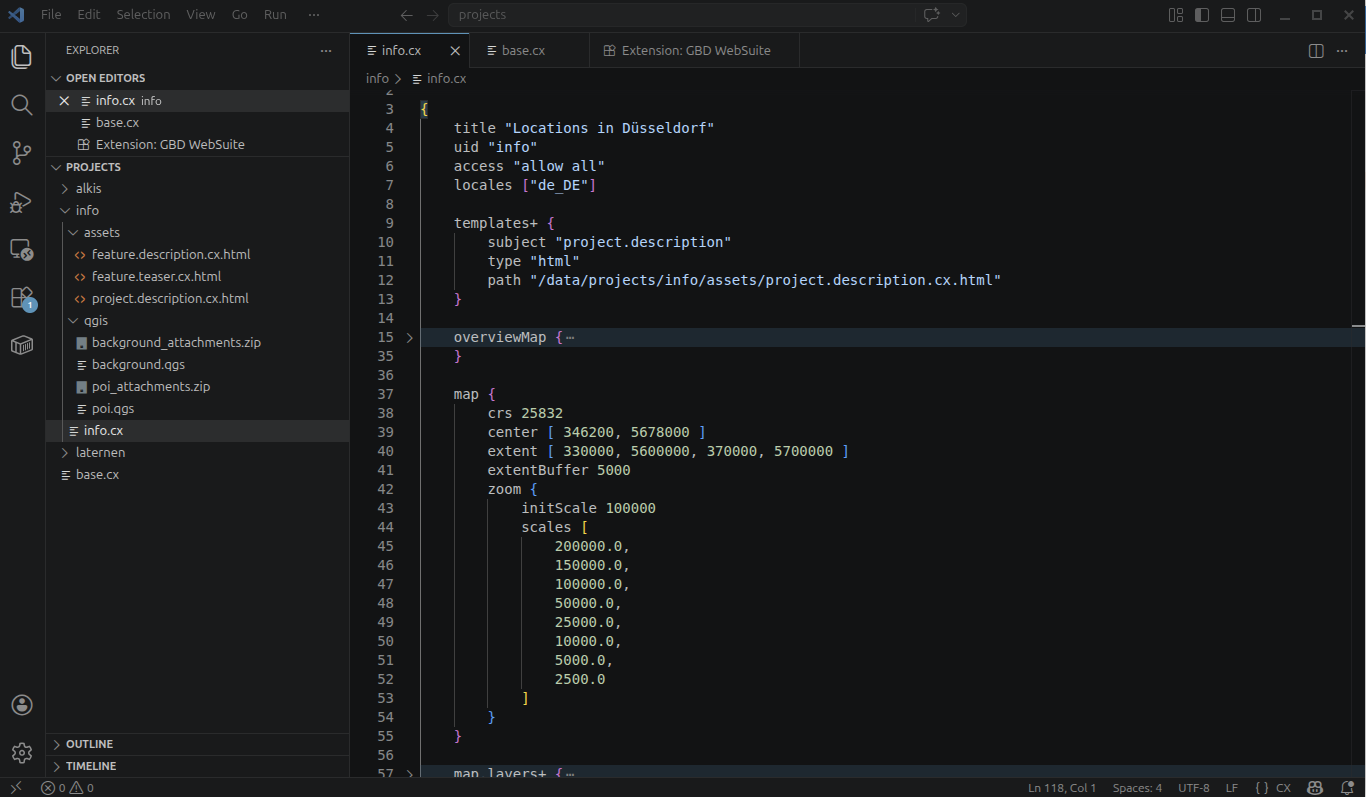Screen dimensions: 1366x797
Task: Open the Search view in activity bar
Action: point(22,105)
